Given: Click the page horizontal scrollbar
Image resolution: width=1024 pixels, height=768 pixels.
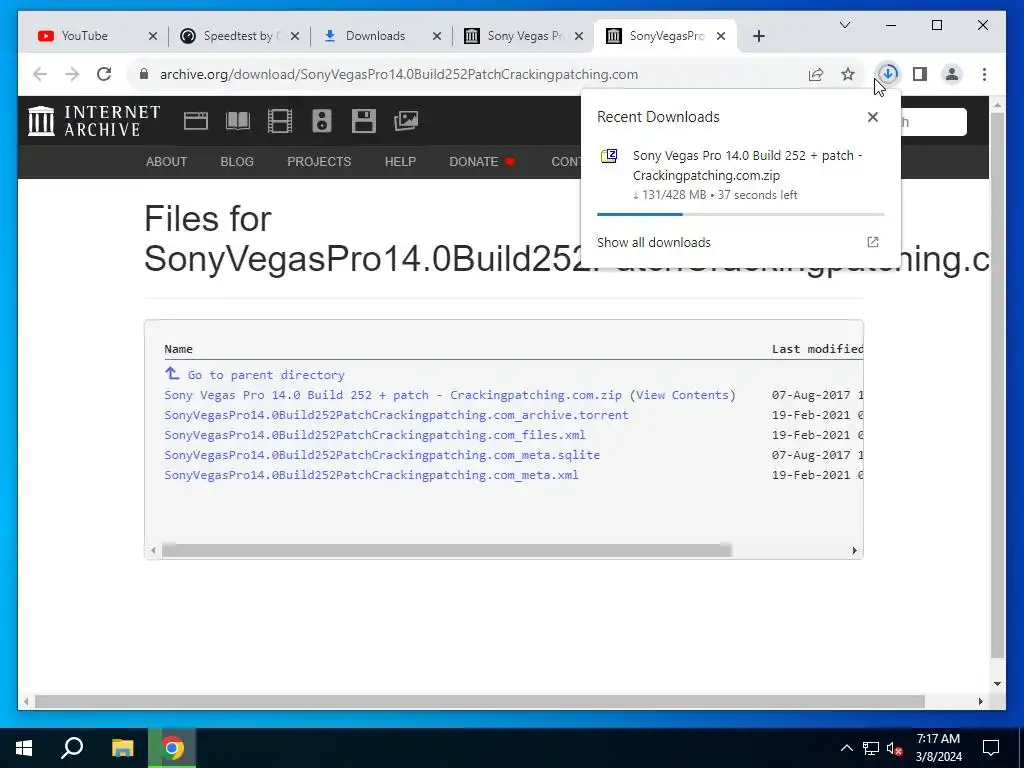Looking at the screenshot, I should pyautogui.click(x=480, y=701).
